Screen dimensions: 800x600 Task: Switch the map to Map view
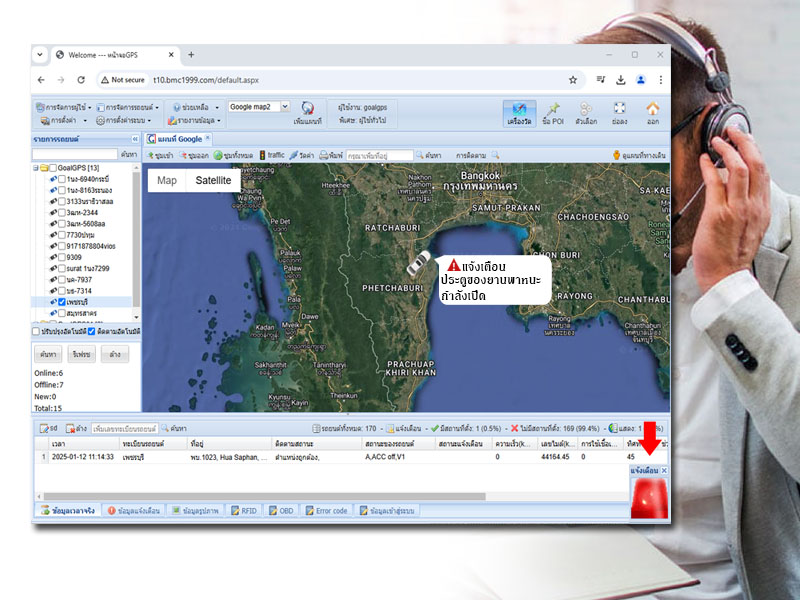(x=167, y=181)
